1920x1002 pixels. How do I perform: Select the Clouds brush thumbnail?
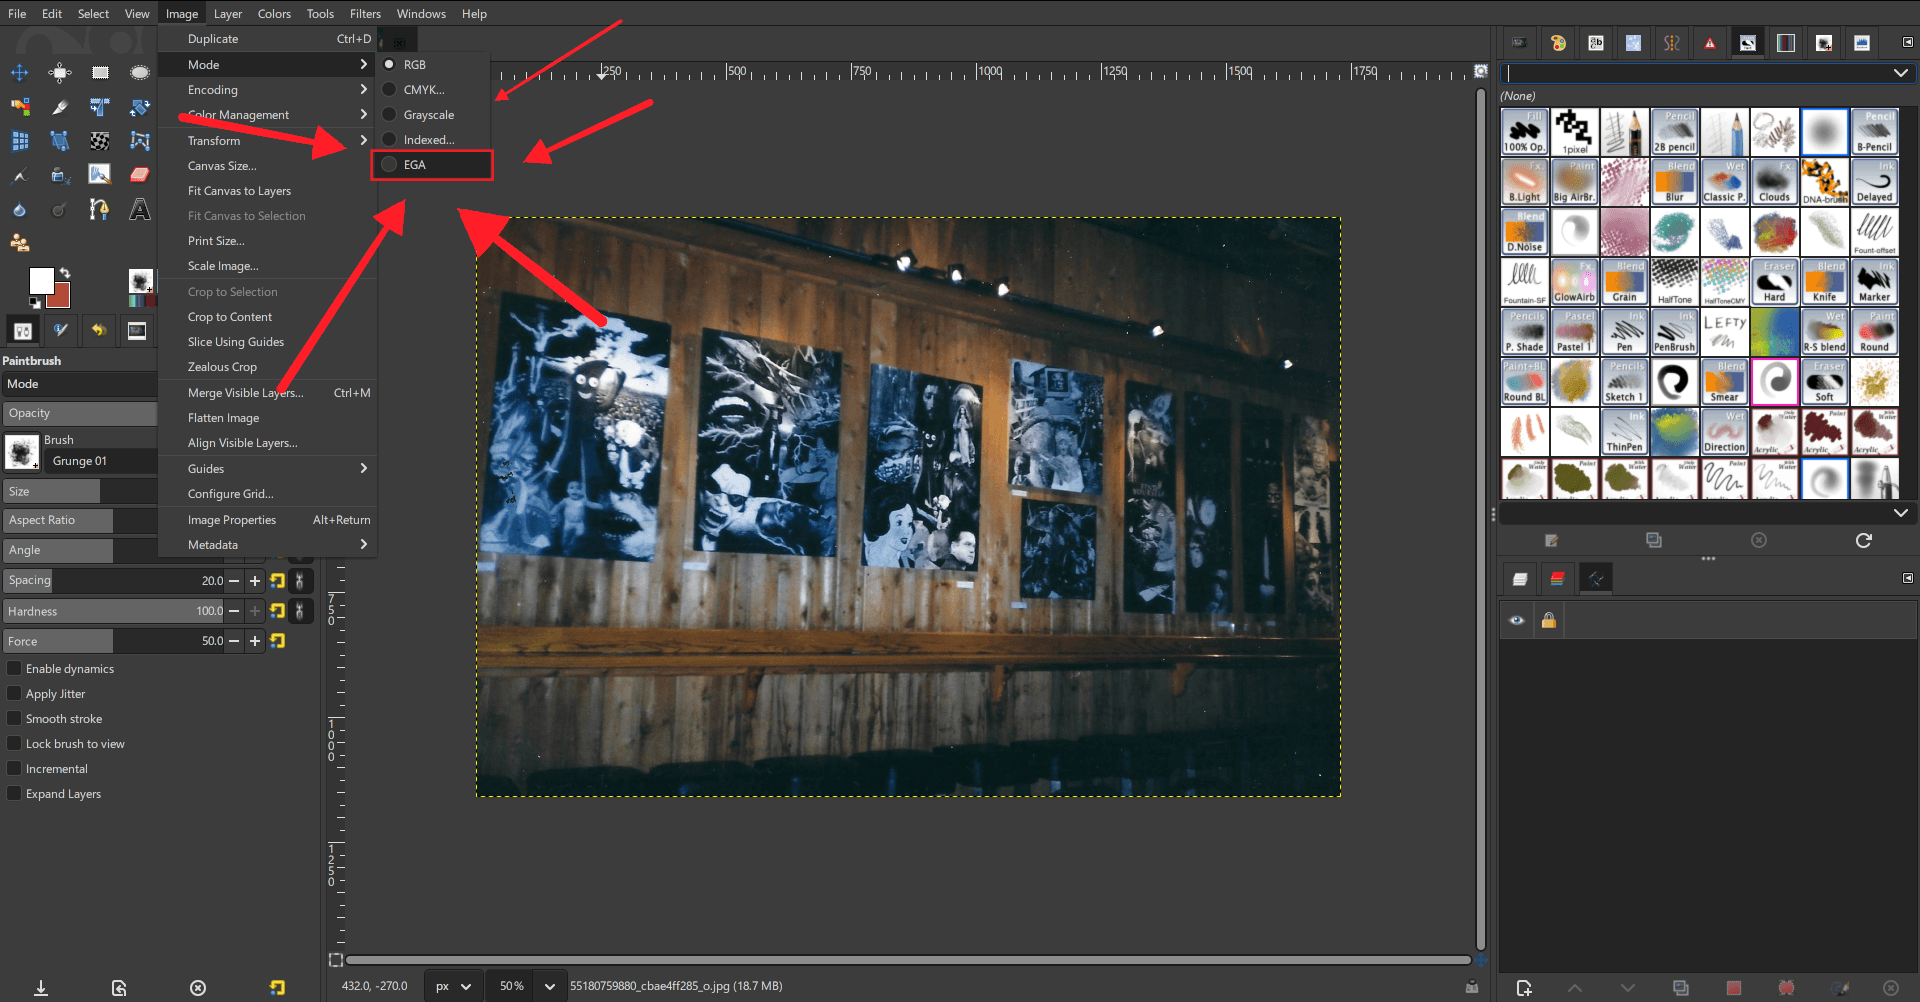[1774, 182]
